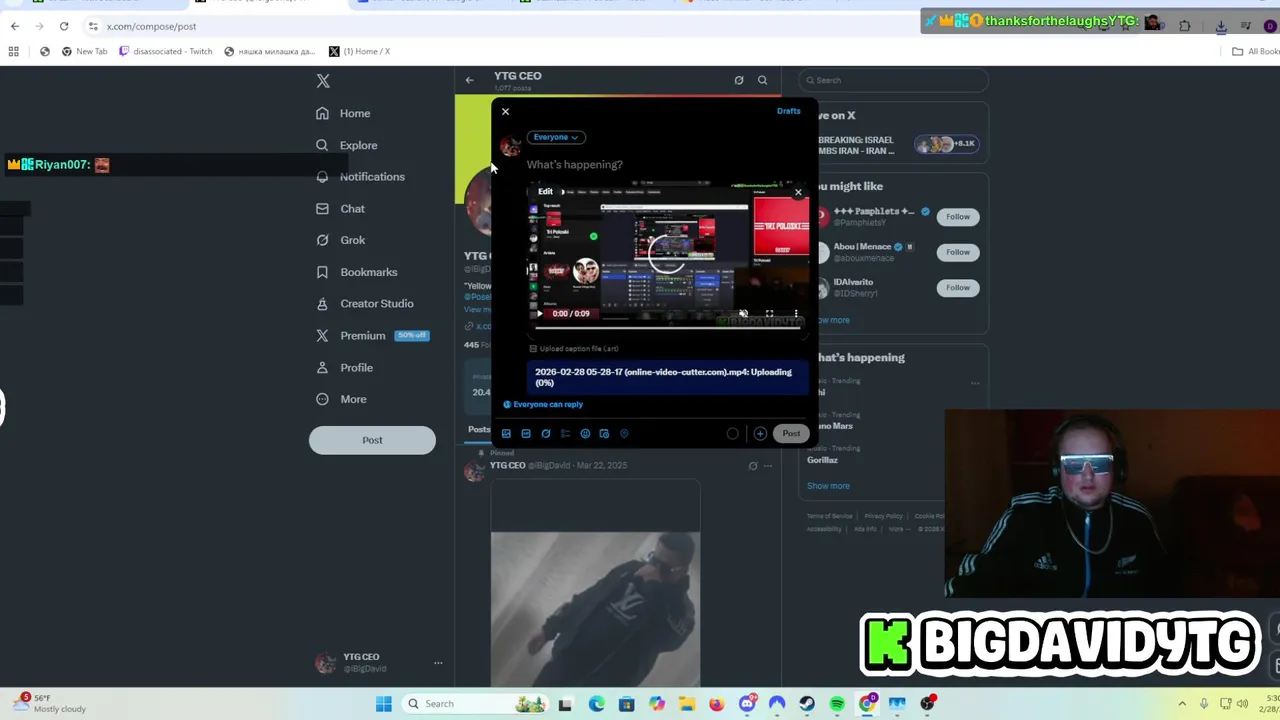Open Explore in sidebar

pos(346,145)
